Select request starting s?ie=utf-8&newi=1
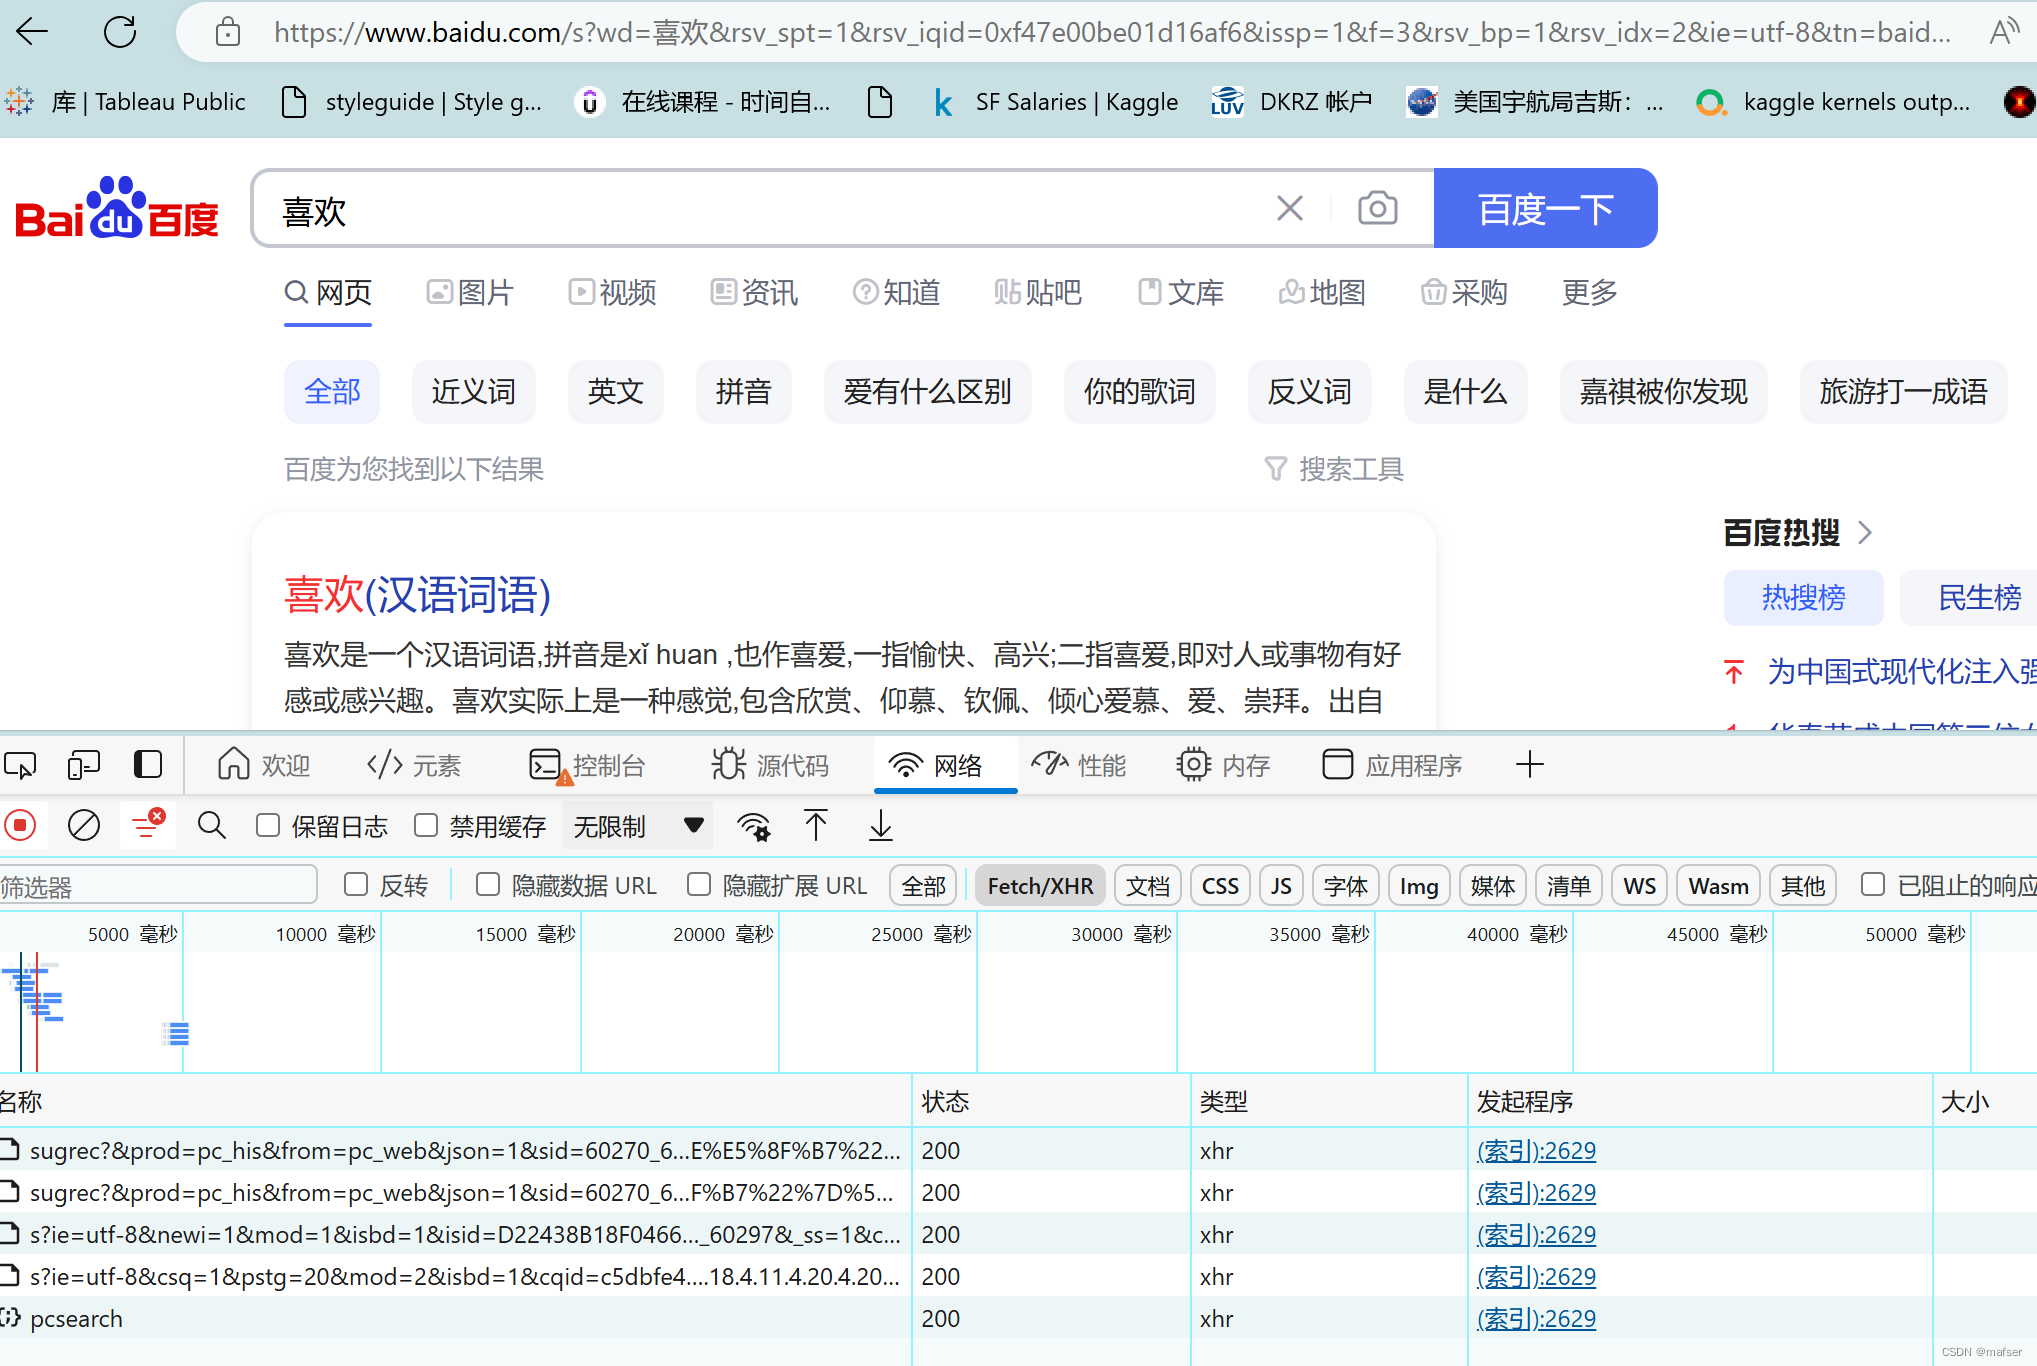 click(1018, 1234)
